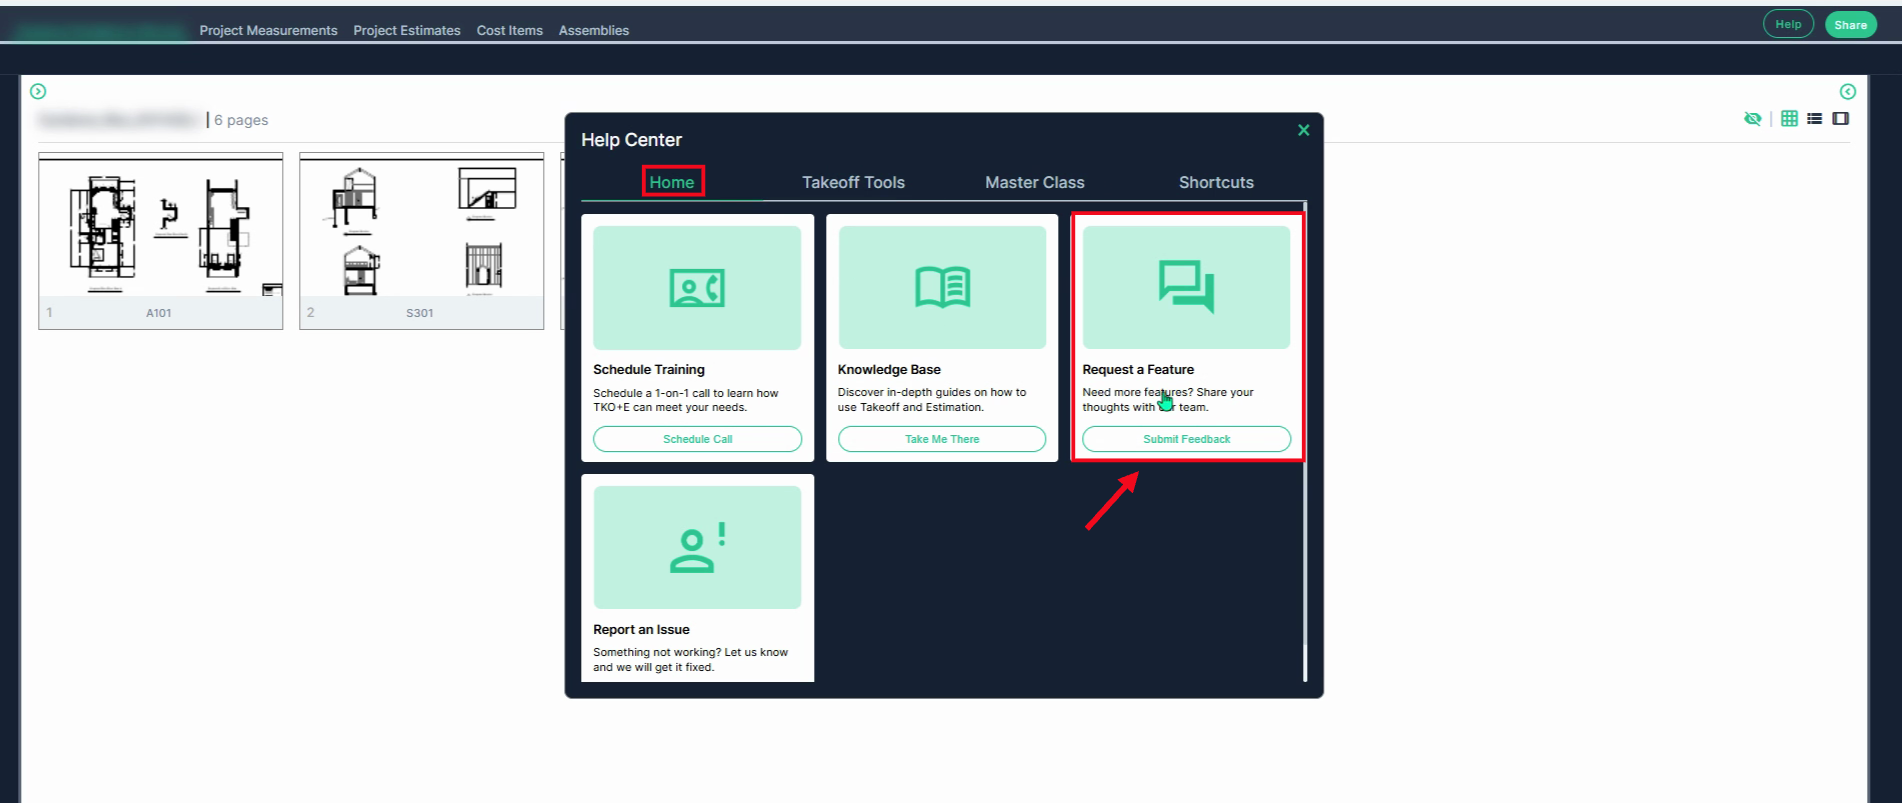Open the Shortcuts tab
The width and height of the screenshot is (1902, 803).
pos(1216,182)
